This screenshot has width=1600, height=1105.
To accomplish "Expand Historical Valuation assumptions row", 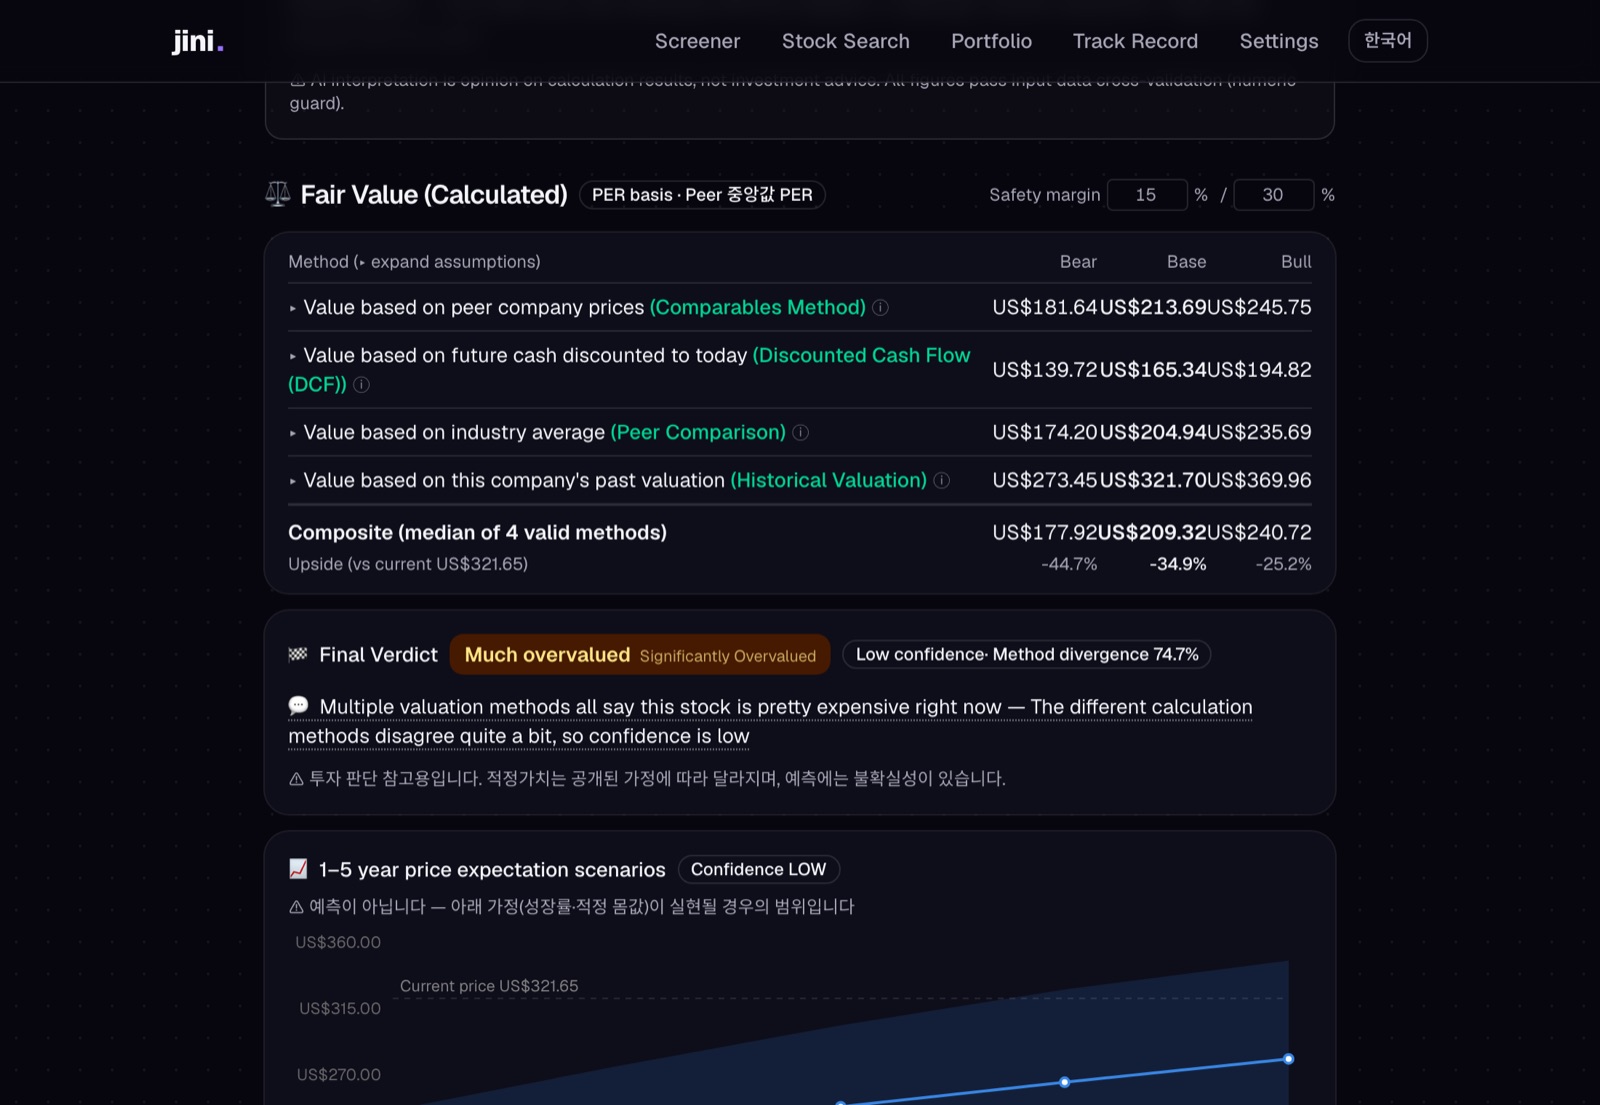I will [799, 480].
